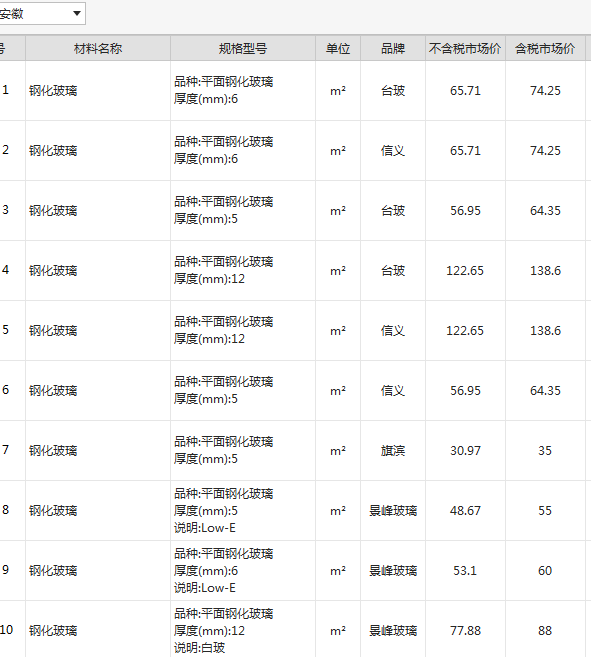
Task: Click price 138.6 in row 4
Action: (x=545, y=270)
